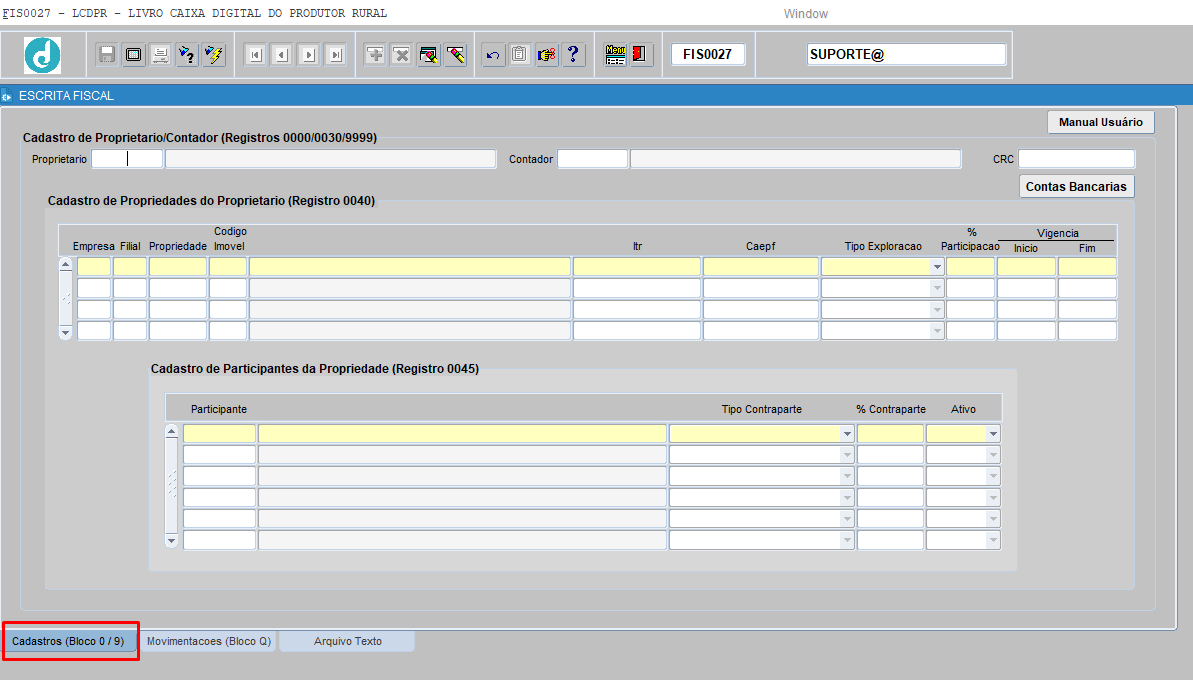Viewport: 1193px width, 680px height.
Task: Click highlighted Propriedade cell
Action: click(178, 267)
